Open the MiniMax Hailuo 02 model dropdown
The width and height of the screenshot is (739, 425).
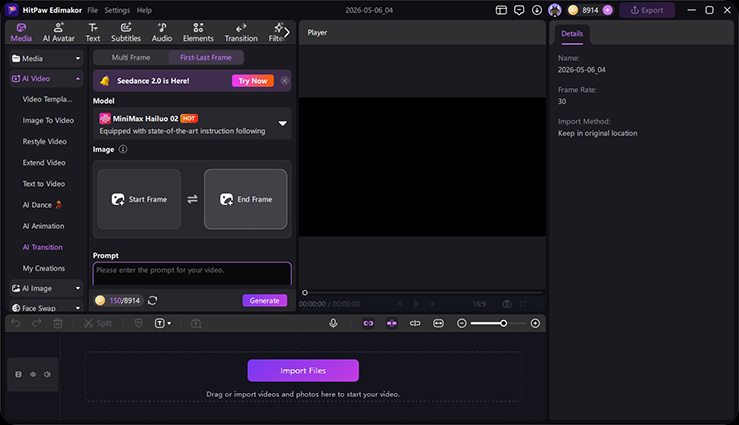pyautogui.click(x=192, y=124)
